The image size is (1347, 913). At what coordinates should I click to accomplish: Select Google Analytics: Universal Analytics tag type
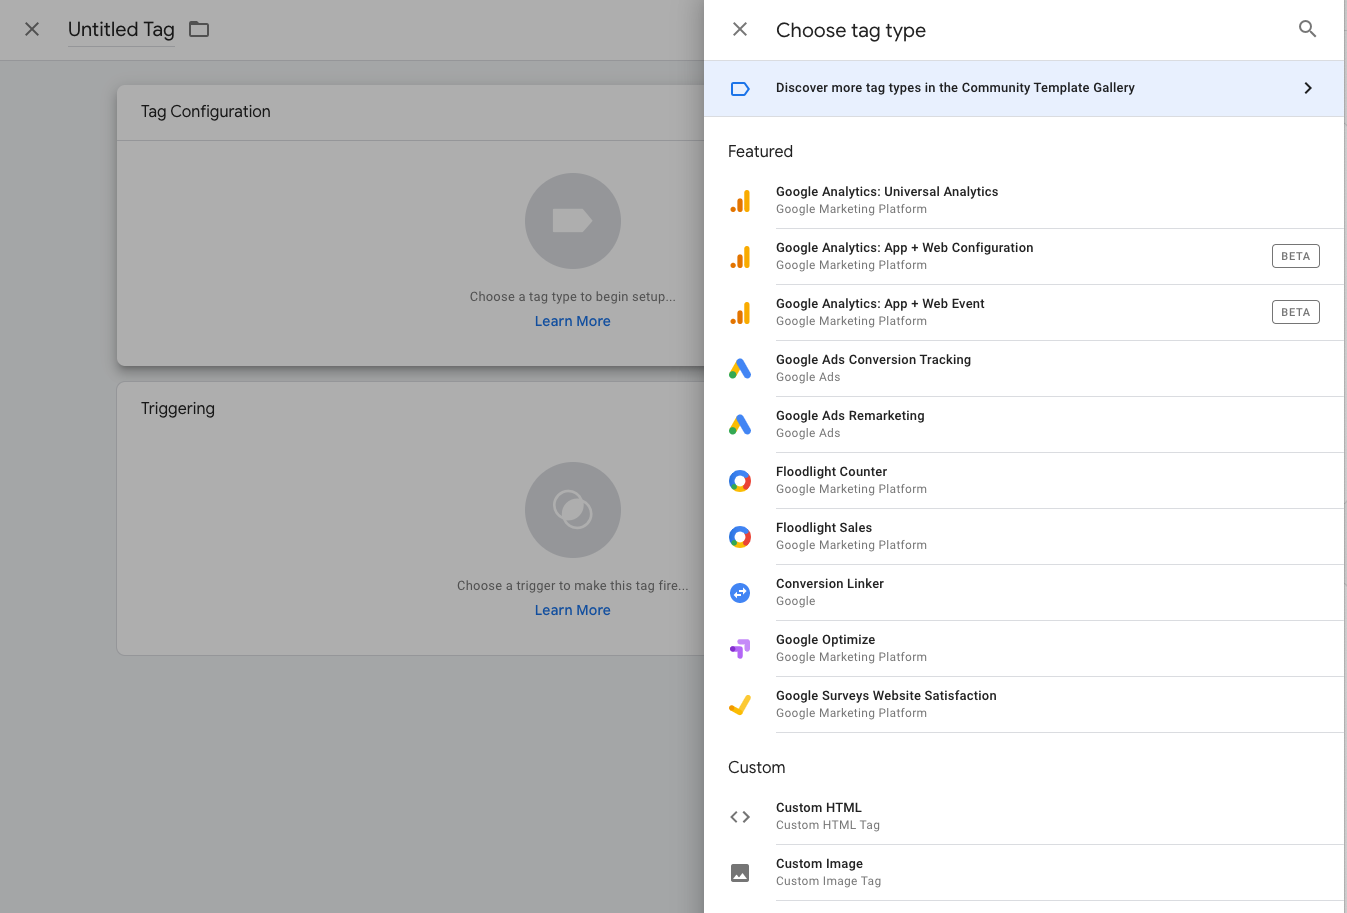pos(1024,201)
